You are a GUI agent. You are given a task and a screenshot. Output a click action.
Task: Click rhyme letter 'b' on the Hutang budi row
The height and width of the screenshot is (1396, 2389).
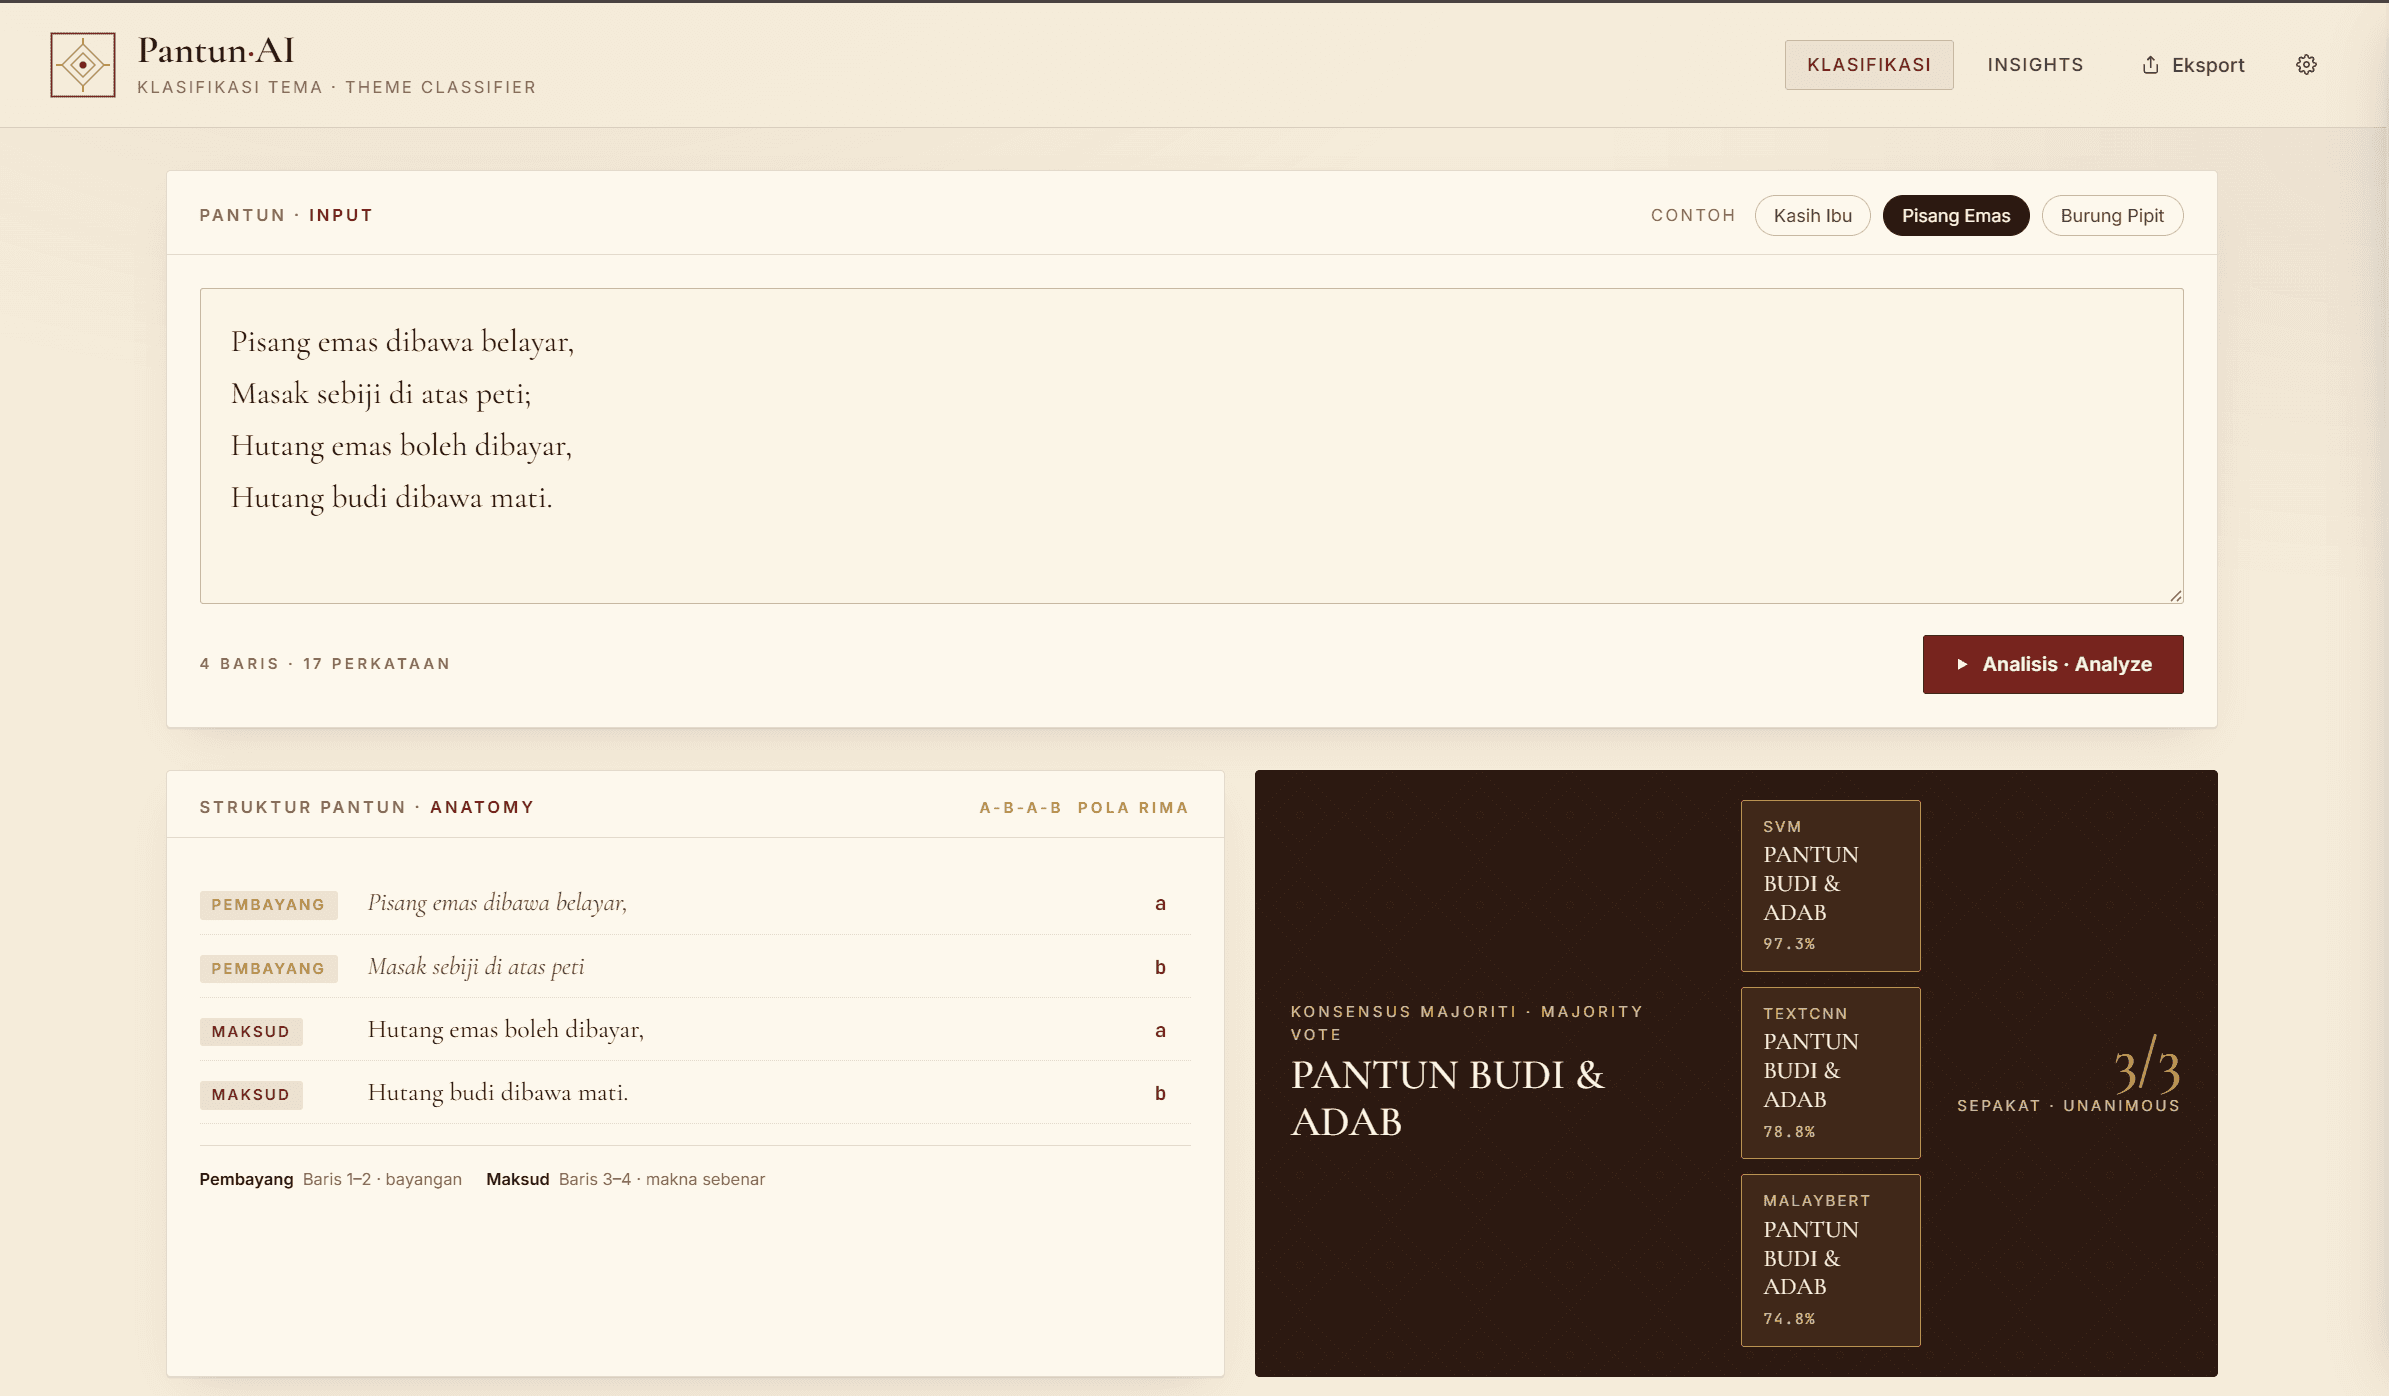tap(1160, 1094)
